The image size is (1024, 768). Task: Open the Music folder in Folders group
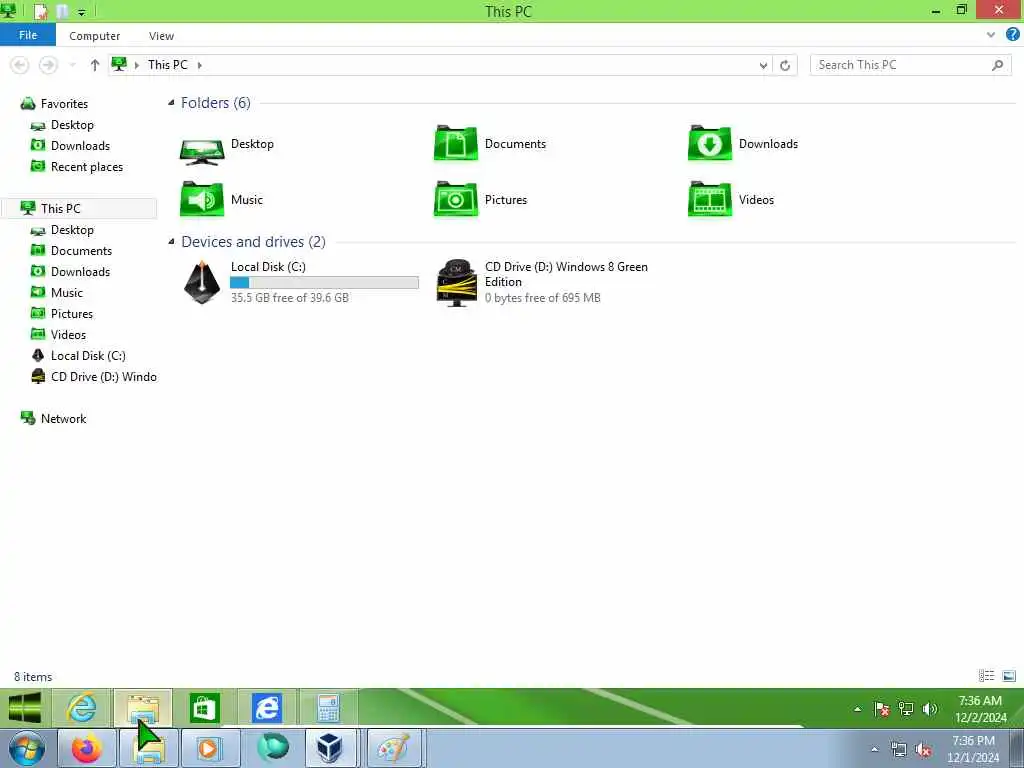click(221, 200)
